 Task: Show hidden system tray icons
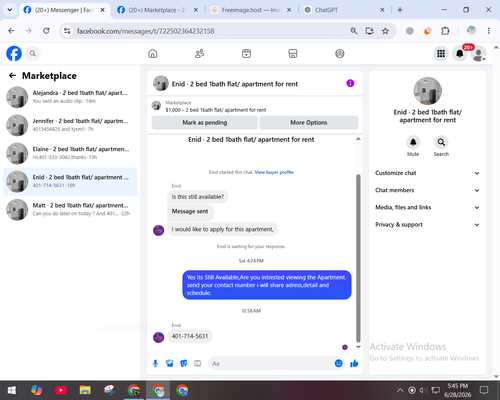[x=400, y=390]
